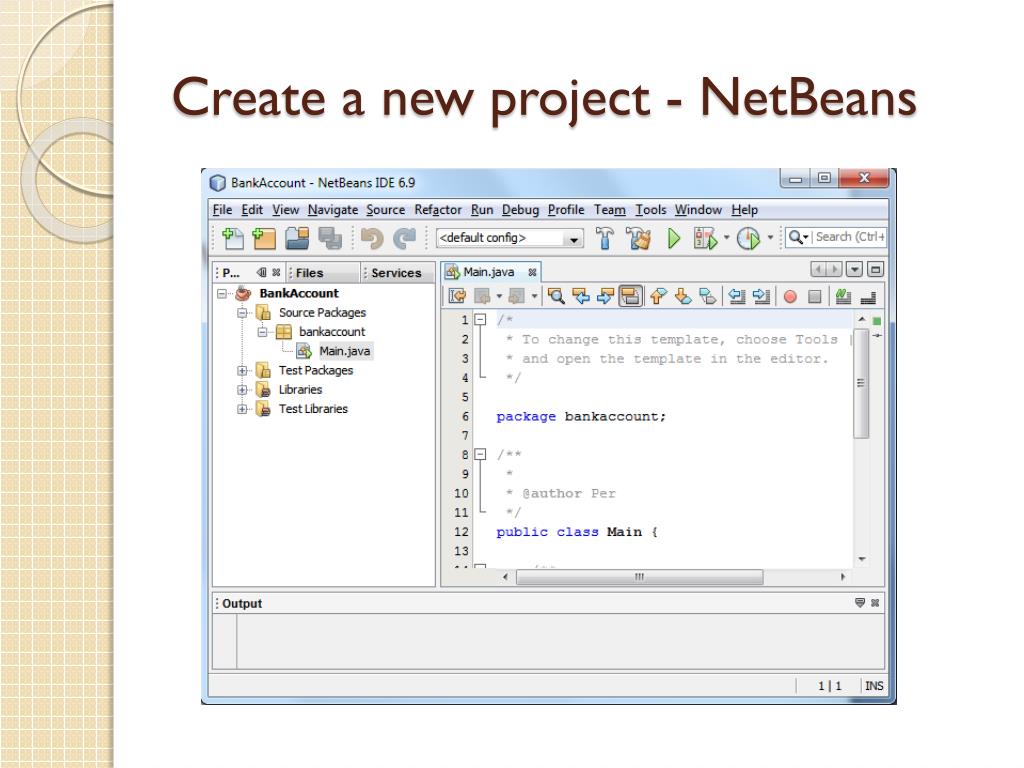Click the editor scroll-down arrow
The height and width of the screenshot is (768, 1024).
(862, 559)
